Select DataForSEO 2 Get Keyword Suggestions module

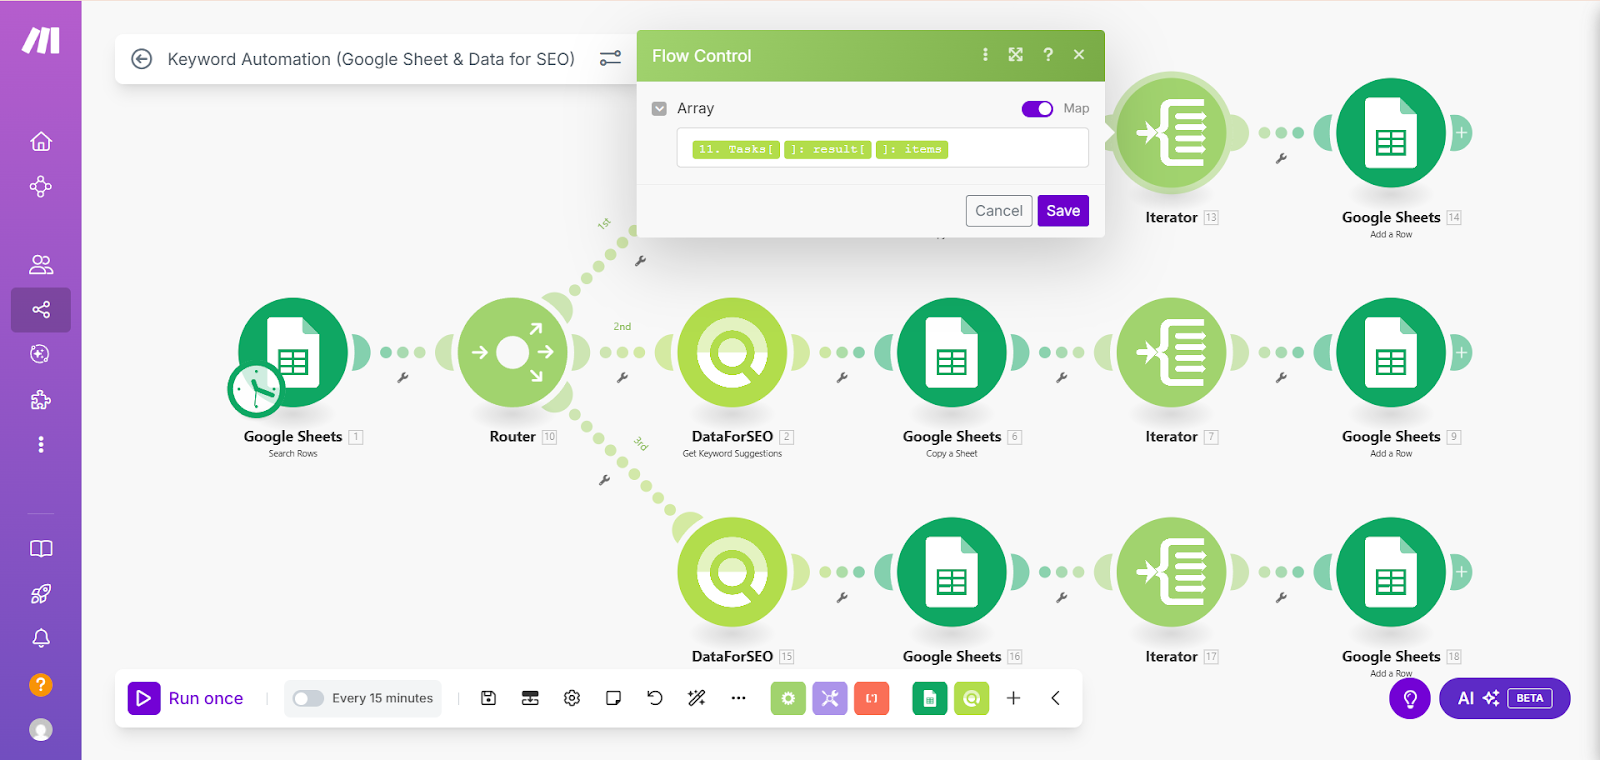tap(732, 353)
